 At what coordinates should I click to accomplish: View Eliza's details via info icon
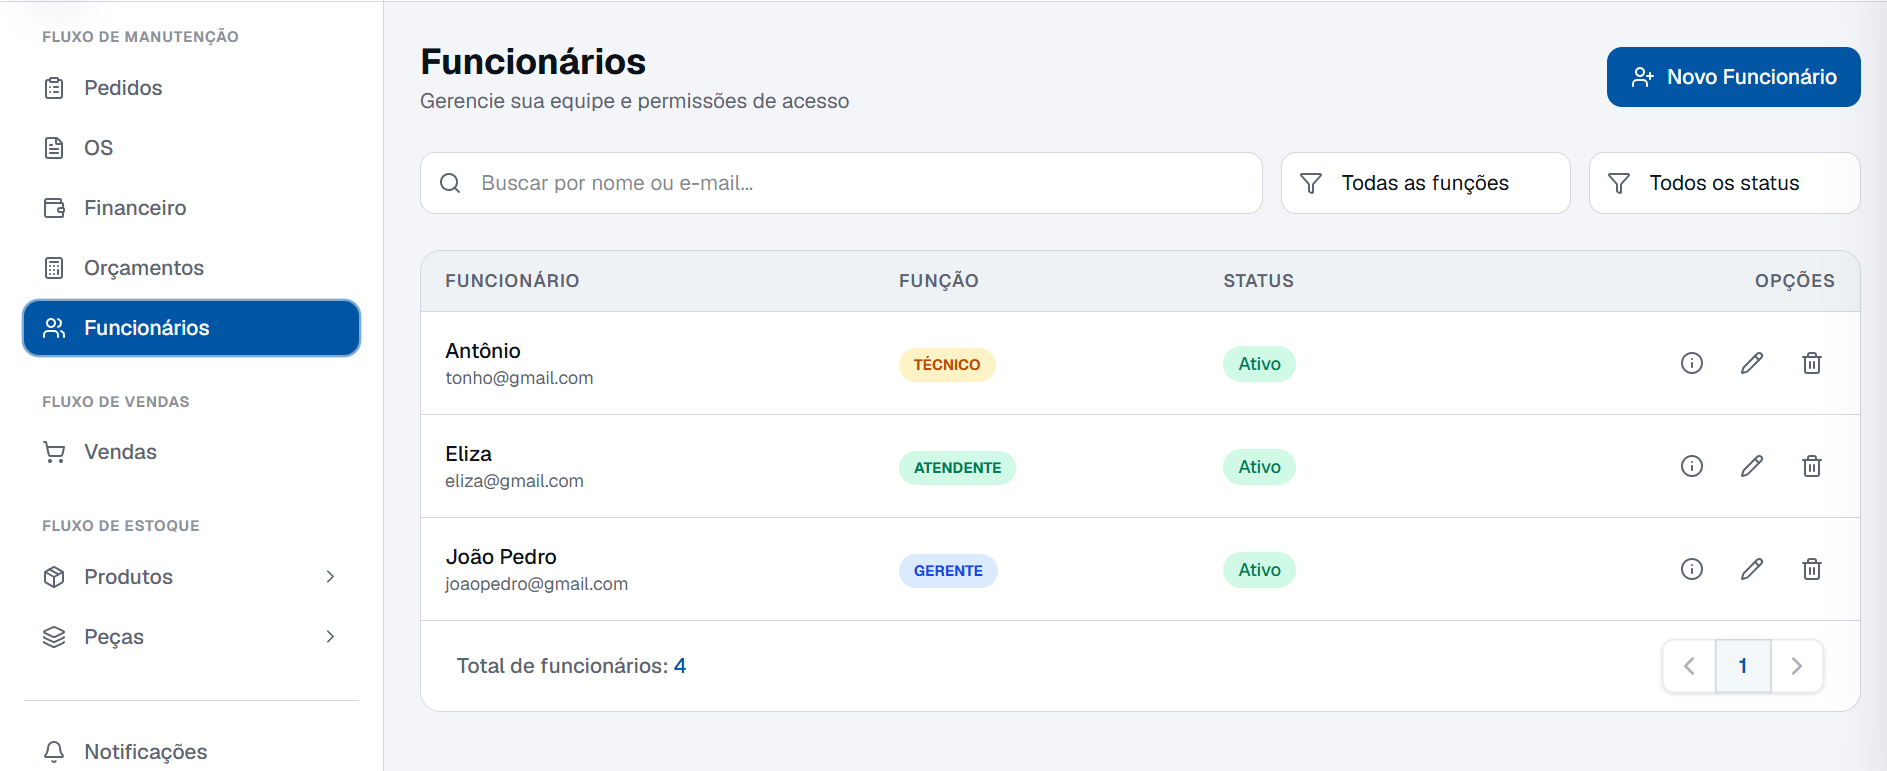[1691, 466]
